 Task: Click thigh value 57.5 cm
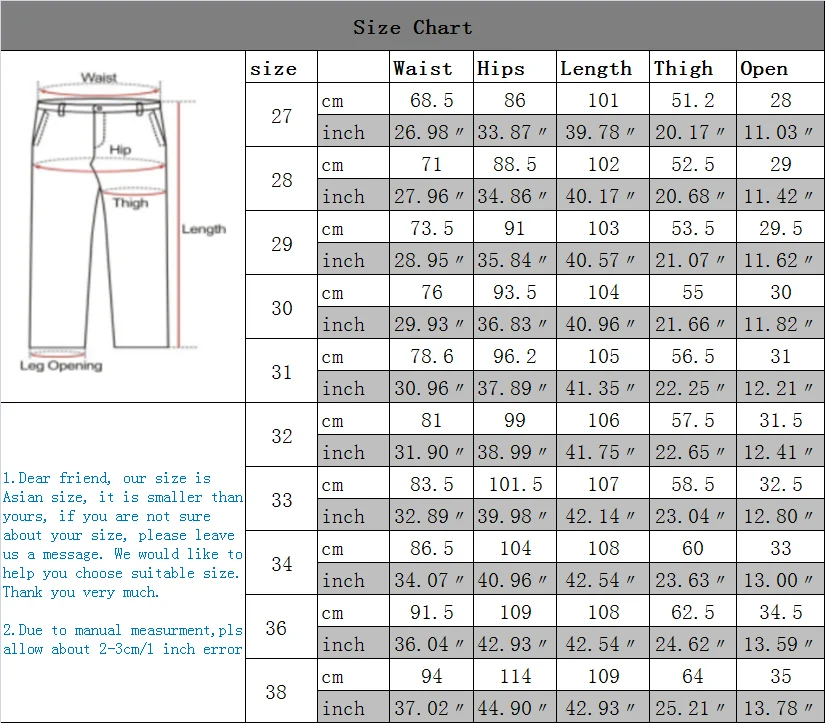692,420
